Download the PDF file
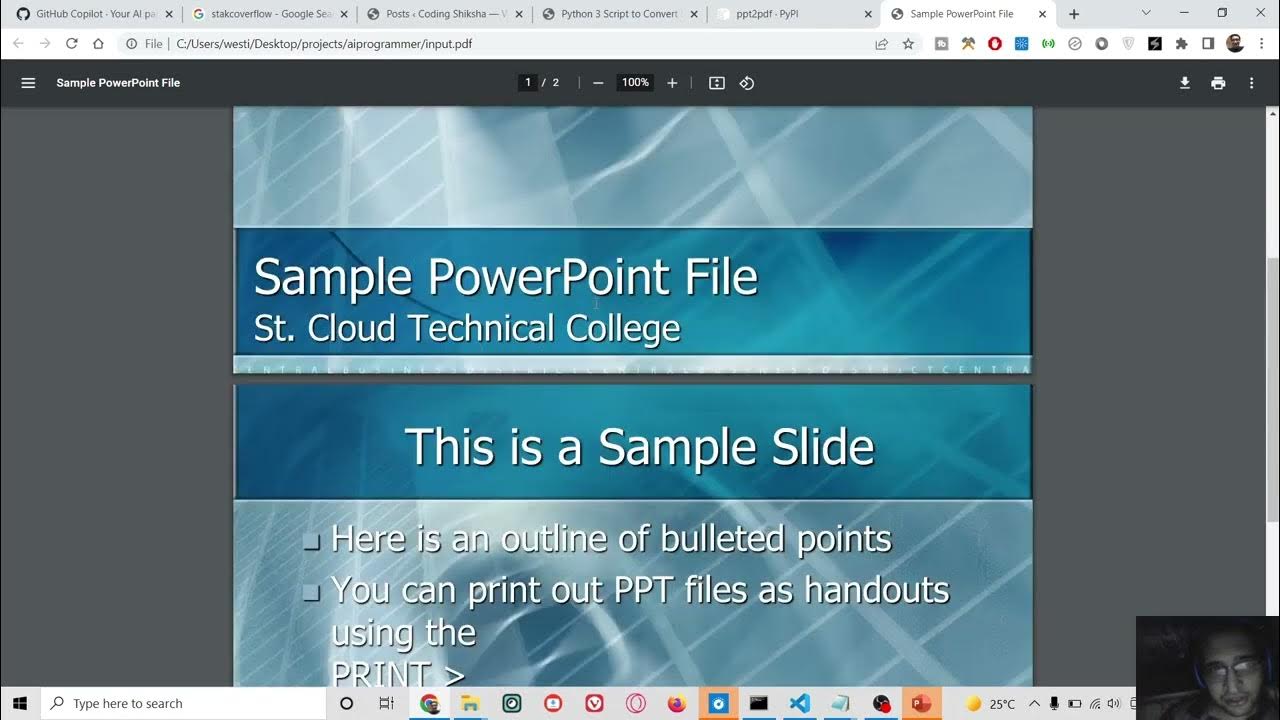 (1185, 83)
